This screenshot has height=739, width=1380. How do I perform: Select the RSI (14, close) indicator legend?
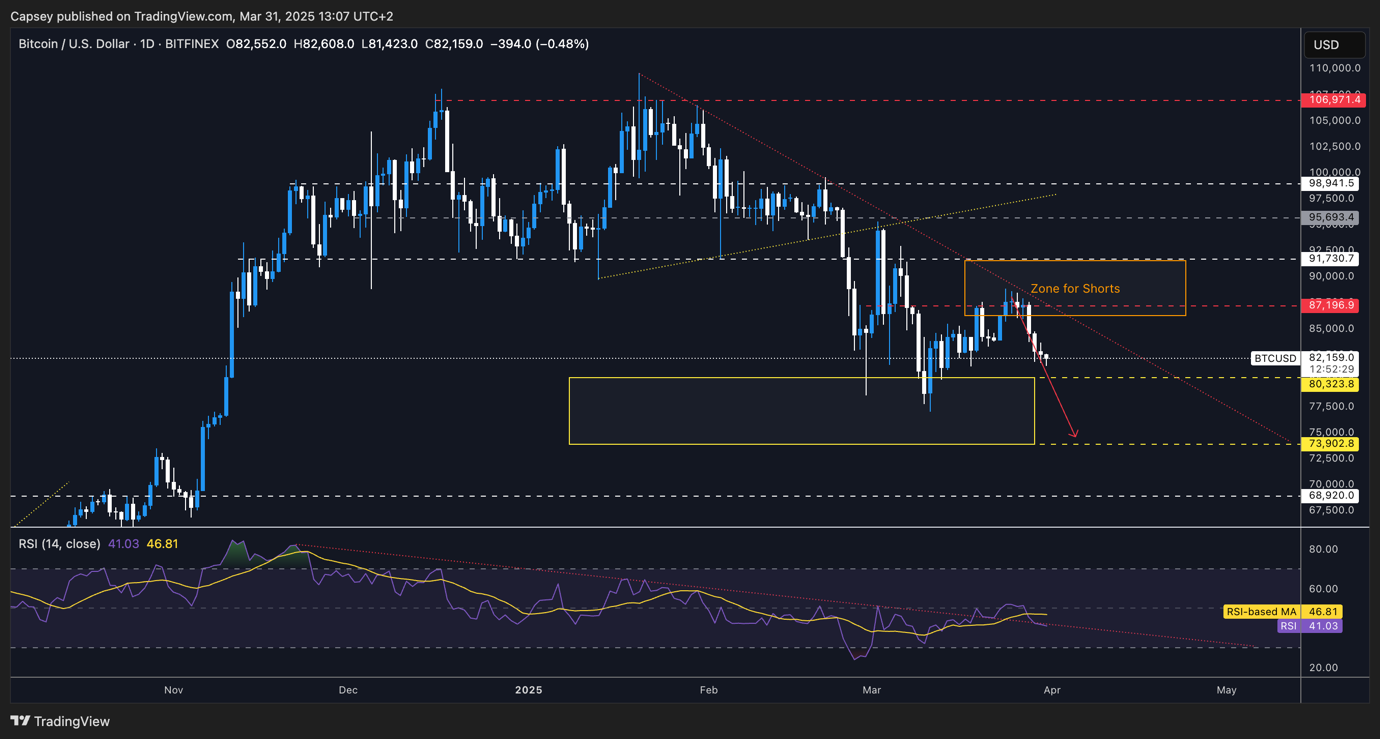pos(60,544)
